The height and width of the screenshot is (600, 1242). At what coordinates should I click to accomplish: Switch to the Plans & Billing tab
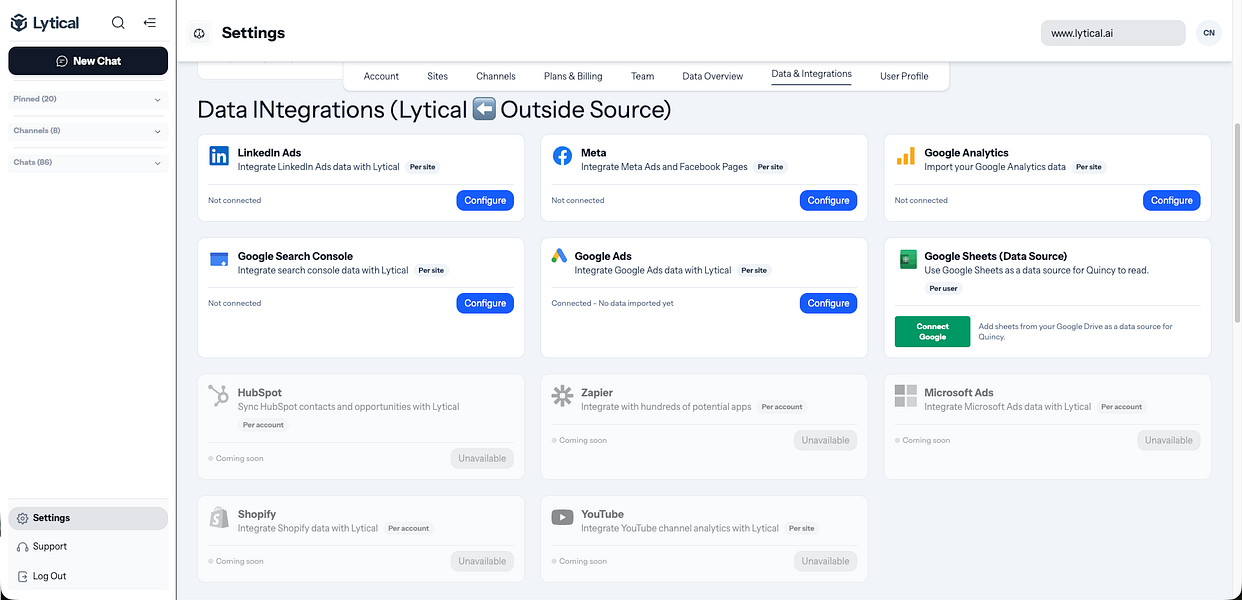(573, 76)
